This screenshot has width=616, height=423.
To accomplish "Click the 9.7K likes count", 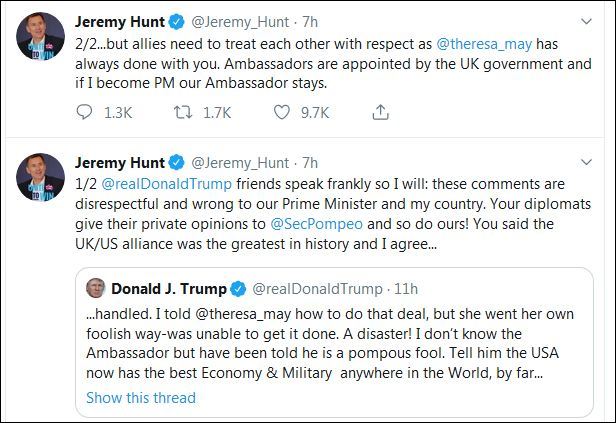I will point(322,112).
